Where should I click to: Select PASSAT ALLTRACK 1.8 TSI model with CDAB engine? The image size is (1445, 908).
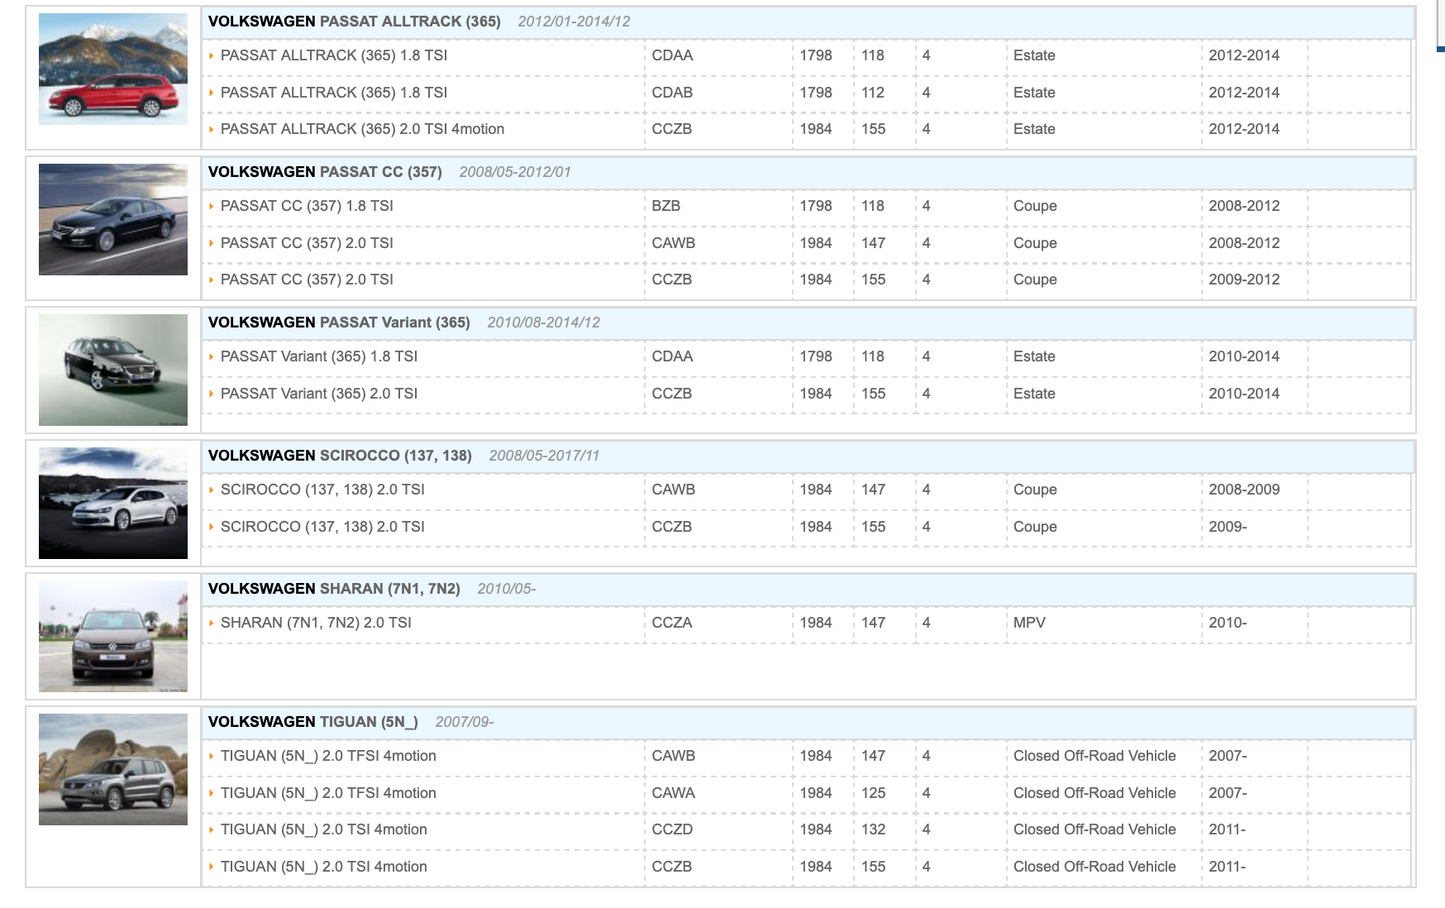(334, 92)
